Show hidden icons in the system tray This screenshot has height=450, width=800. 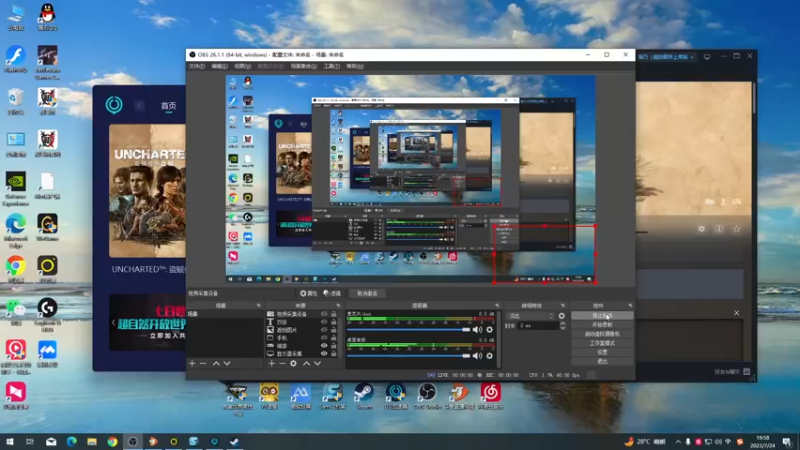678,442
